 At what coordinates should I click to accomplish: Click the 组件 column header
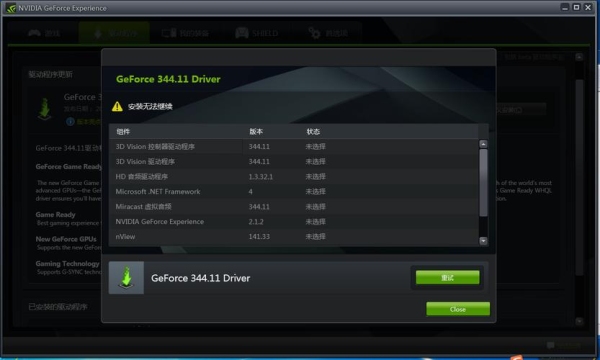click(123, 132)
